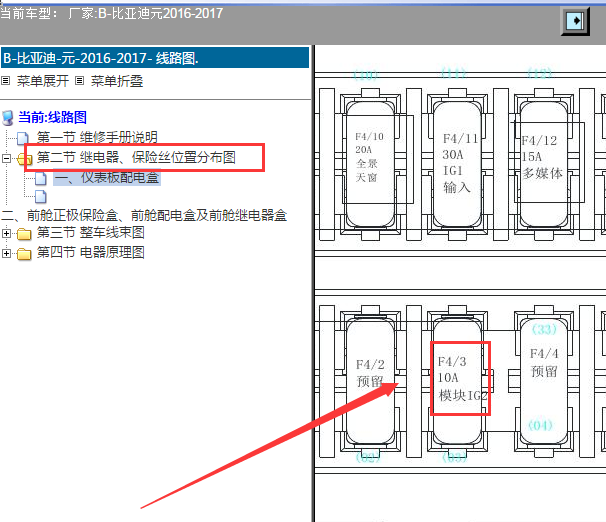Click document icon above 二、前舱正极保险盒
606x522 pixels.
(41, 197)
